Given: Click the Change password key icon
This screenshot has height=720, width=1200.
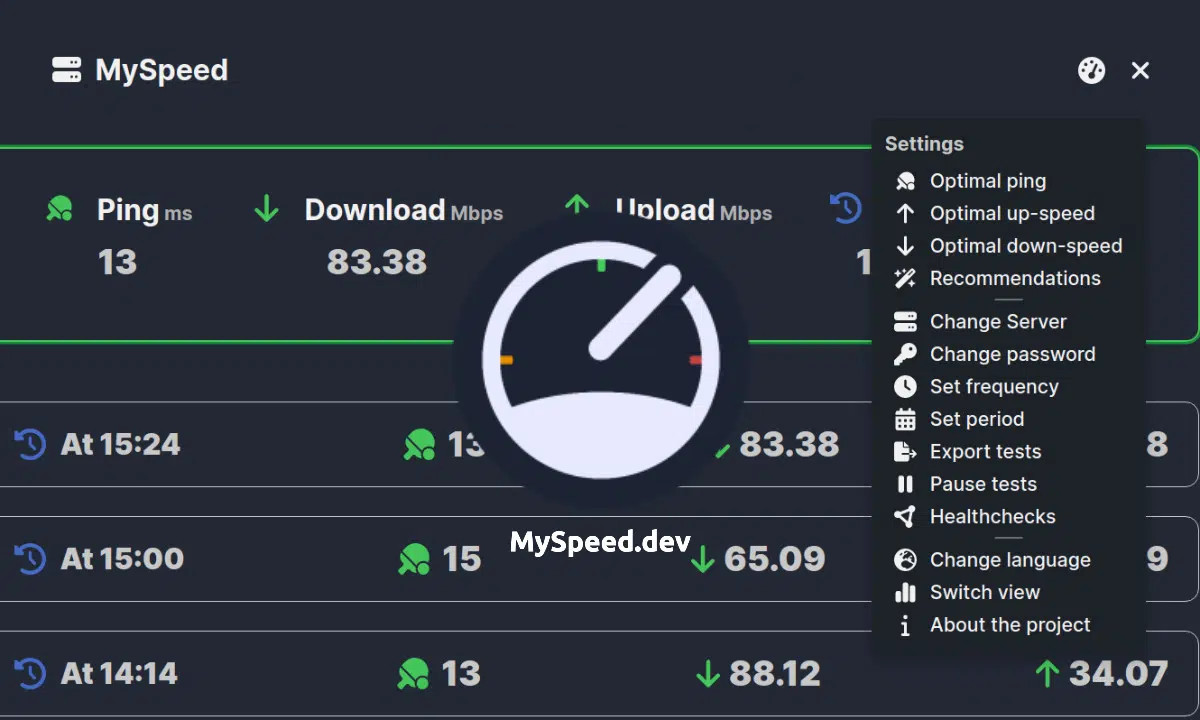Looking at the screenshot, I should [x=905, y=354].
